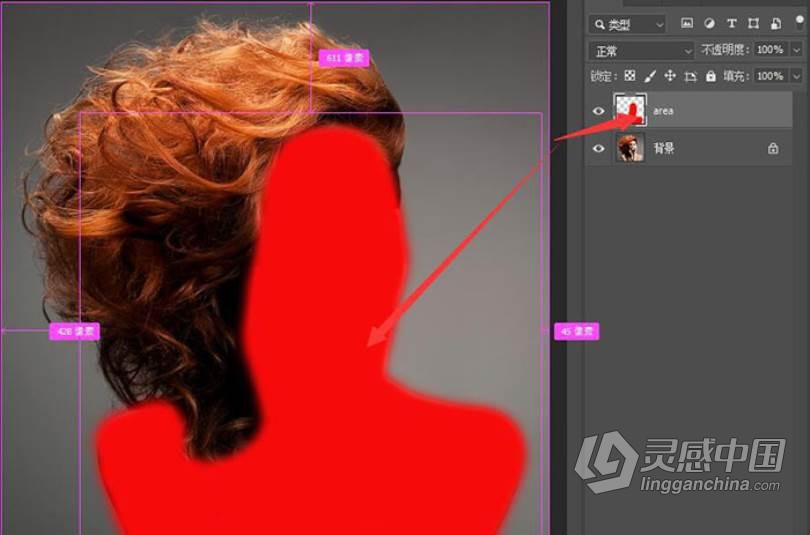This screenshot has height=535, width=810.
Task: Expand the 填充 fill slider arrow
Action: coord(796,76)
